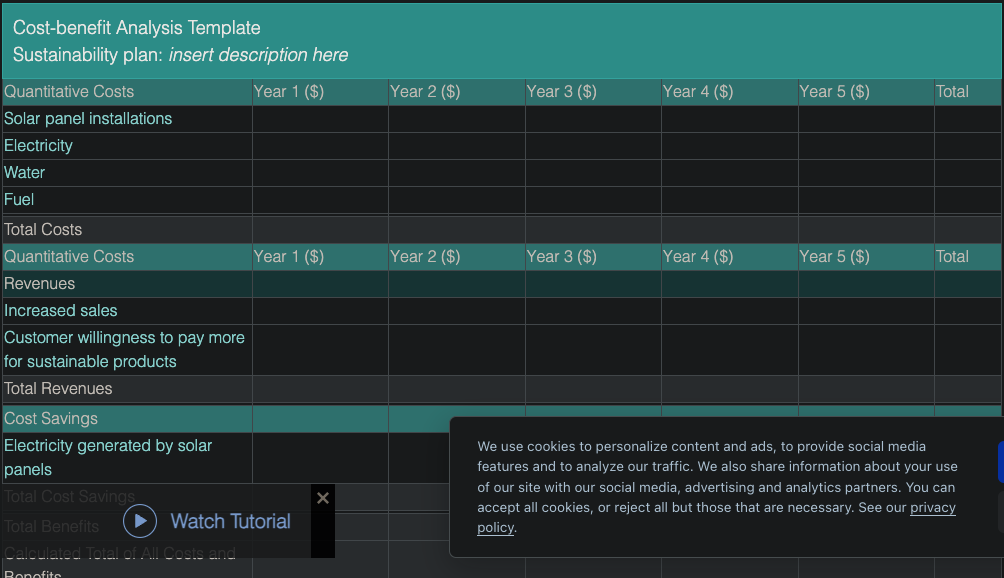Image resolution: width=1004 pixels, height=578 pixels.
Task: Click the Watch Tutorial play icon
Action: click(x=141, y=521)
